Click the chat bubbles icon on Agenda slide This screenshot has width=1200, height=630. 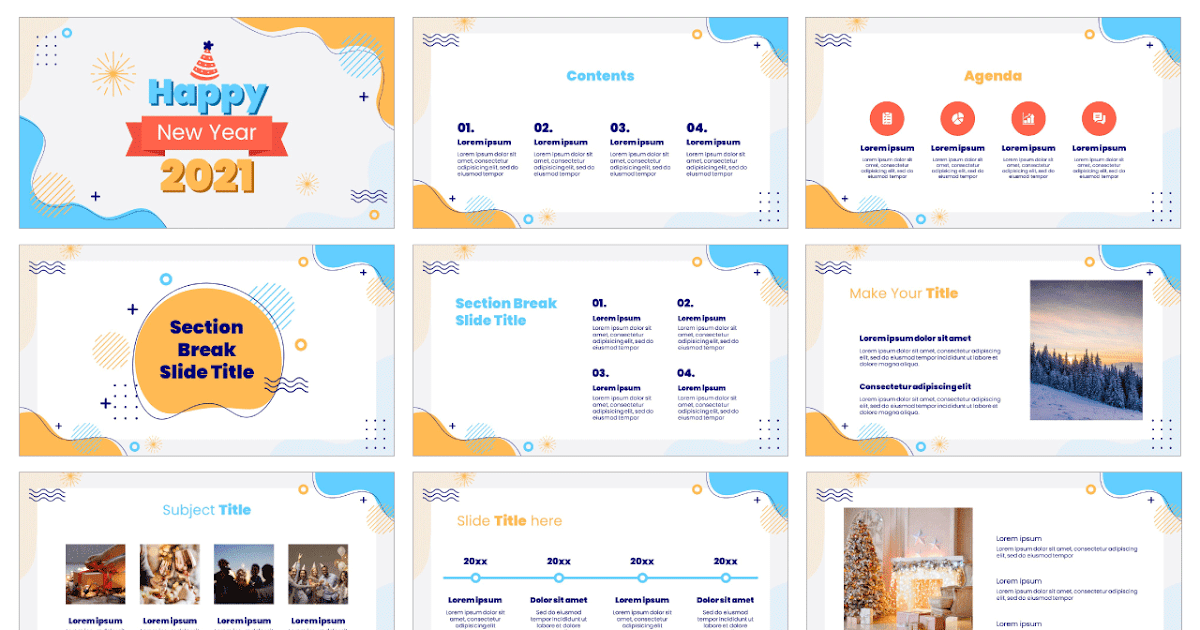(x=1099, y=119)
